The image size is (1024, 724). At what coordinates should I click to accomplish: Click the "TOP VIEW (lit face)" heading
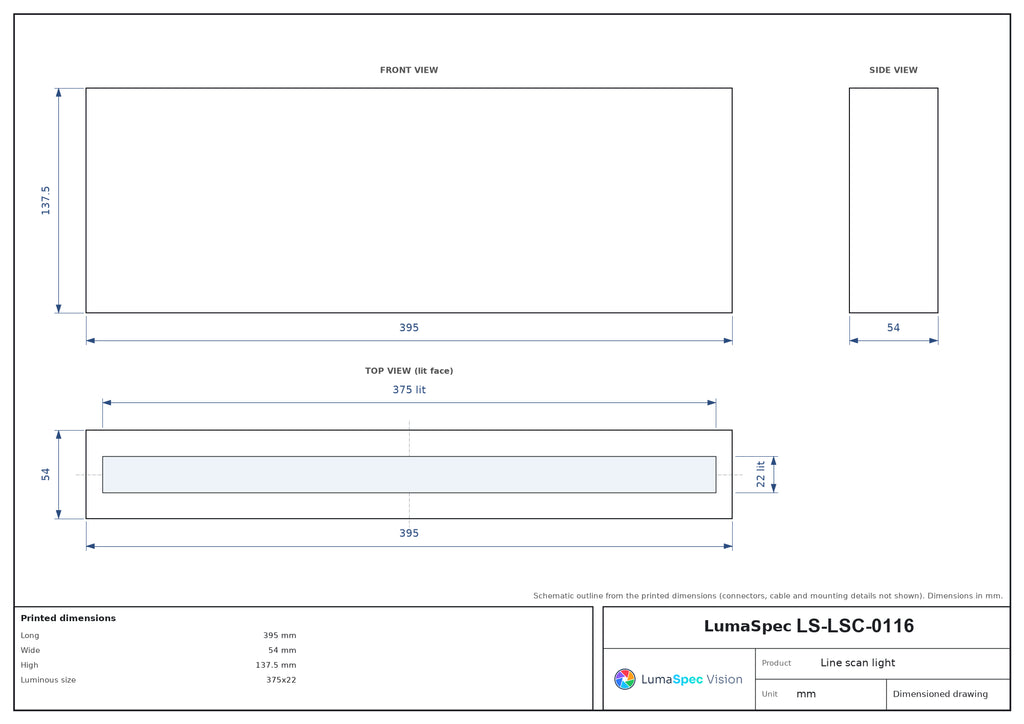click(409, 371)
